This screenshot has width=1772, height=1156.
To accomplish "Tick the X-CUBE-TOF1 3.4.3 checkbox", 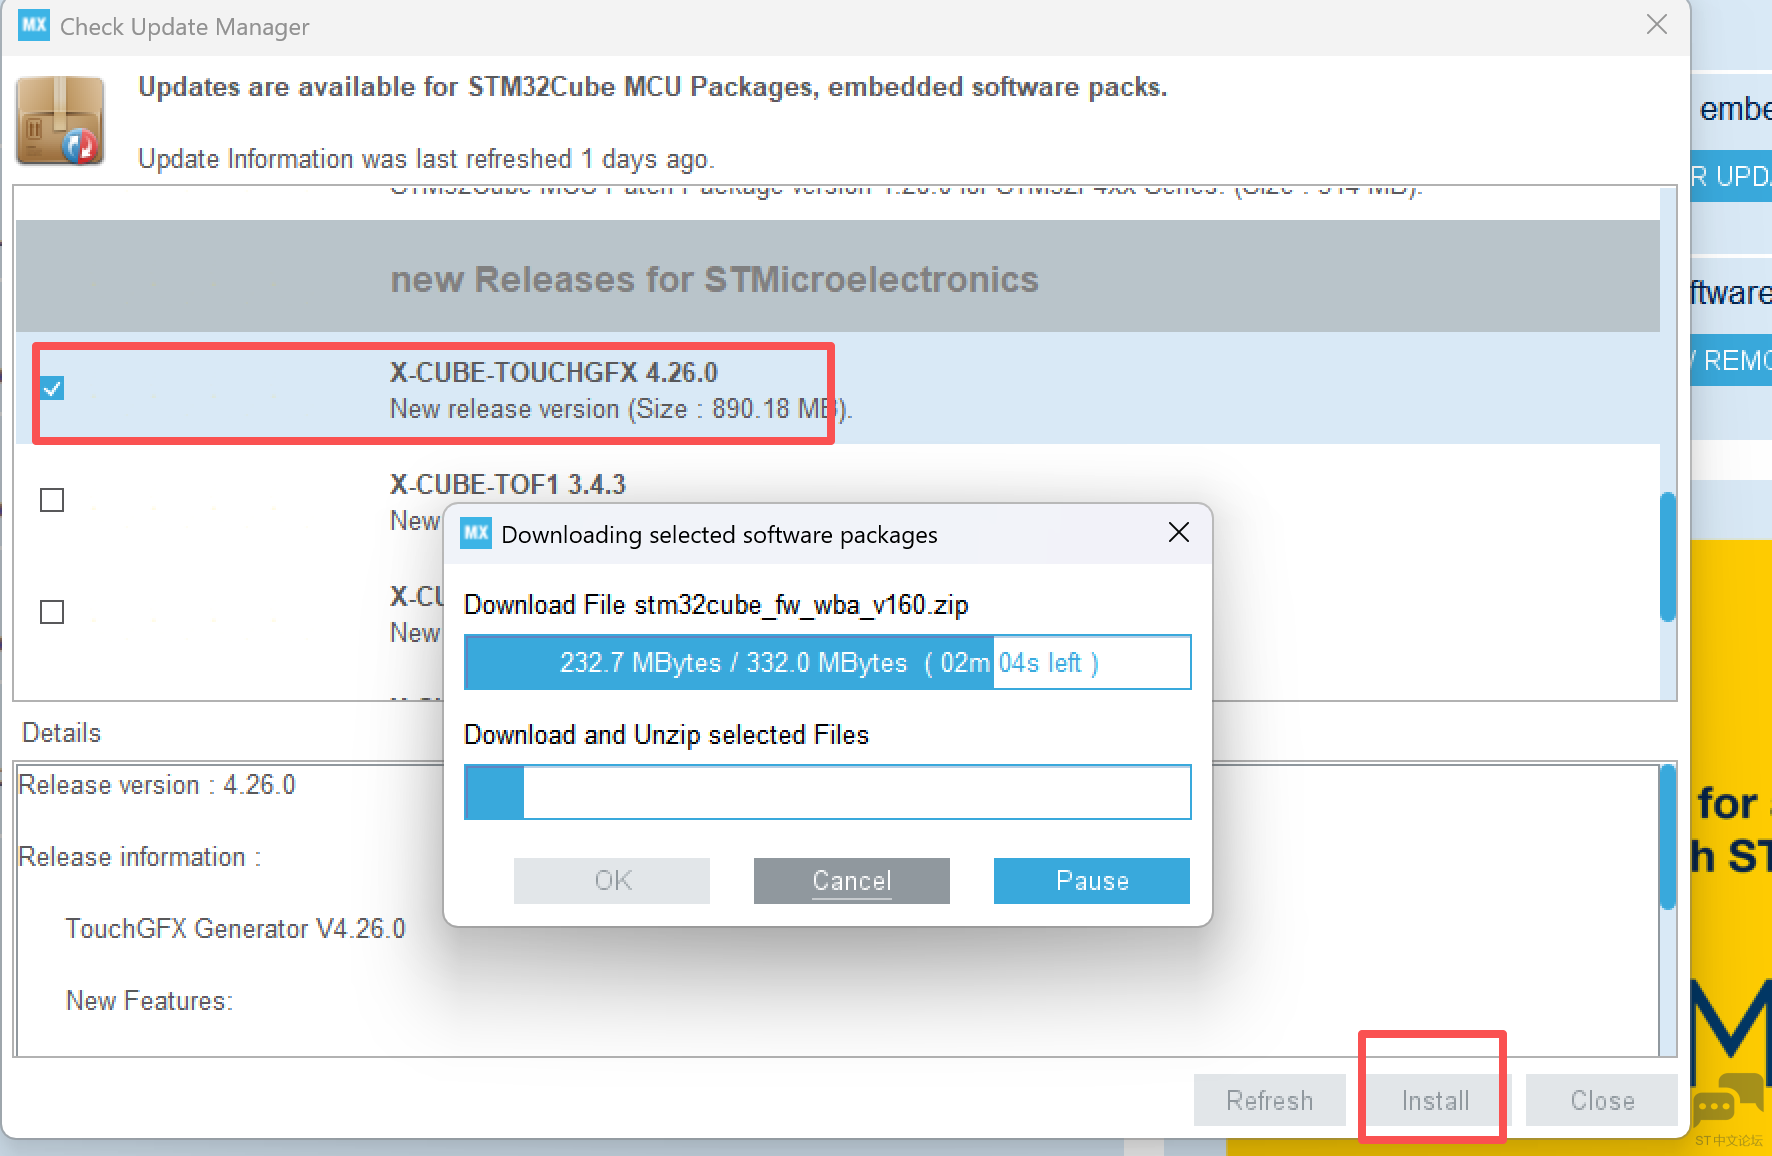I will click(52, 500).
